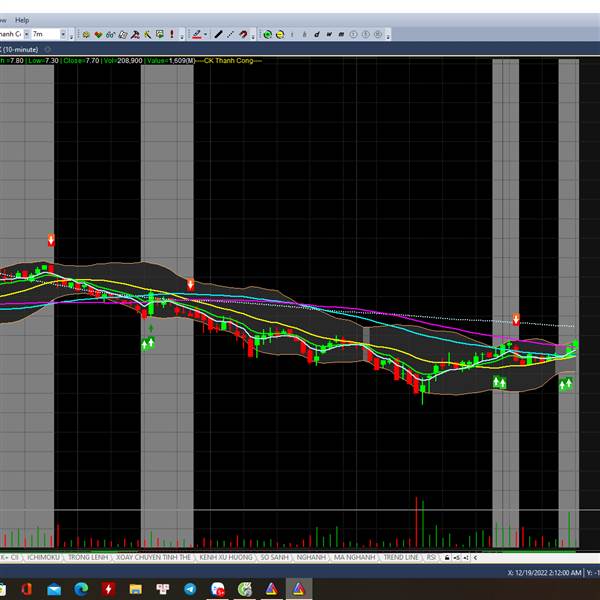Image resolution: width=600 pixels, height=600 pixels.
Task: Click the X date status bar readout
Action: (x=544, y=572)
